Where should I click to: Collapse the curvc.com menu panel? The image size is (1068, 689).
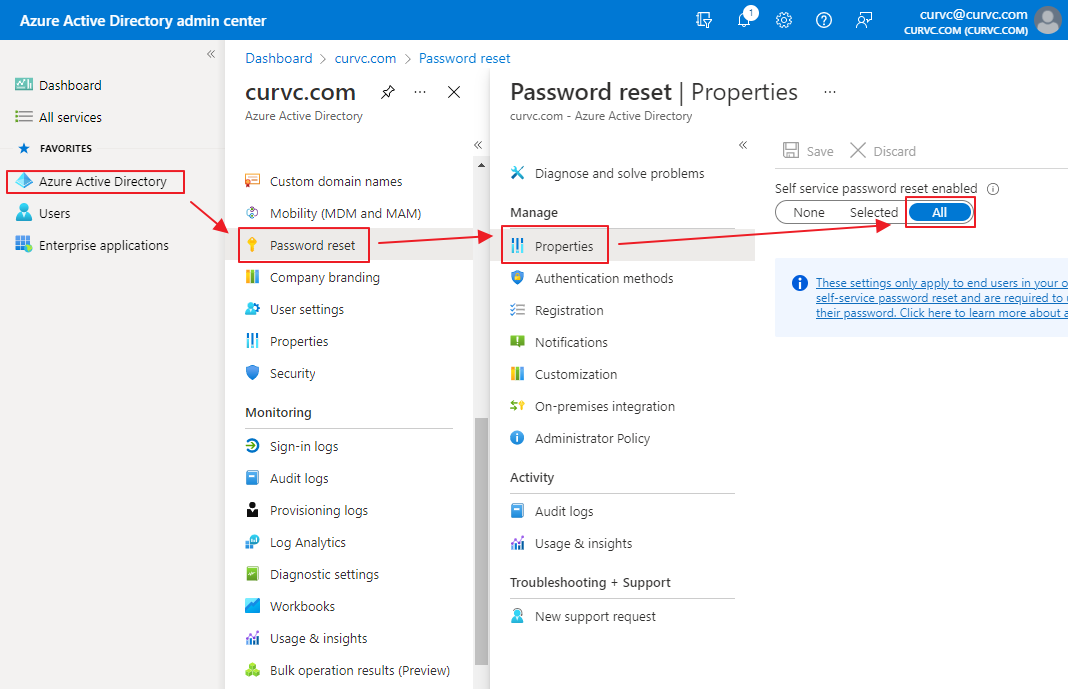coord(478,145)
